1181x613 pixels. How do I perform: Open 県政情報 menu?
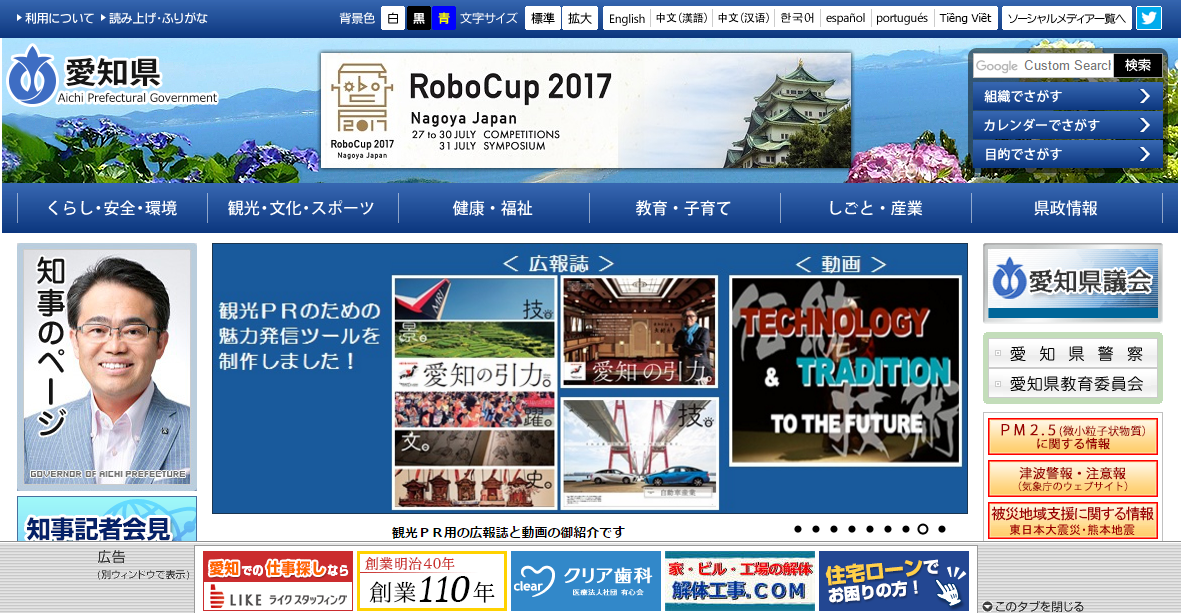coord(1066,208)
